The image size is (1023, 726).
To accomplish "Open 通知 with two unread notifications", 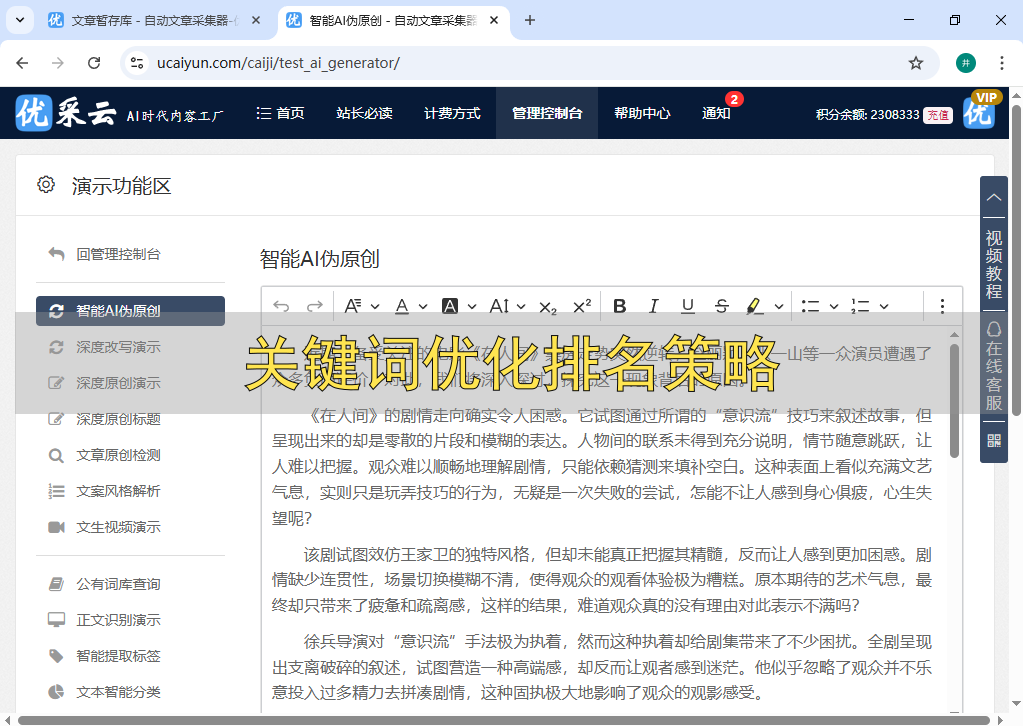I will pyautogui.click(x=716, y=113).
